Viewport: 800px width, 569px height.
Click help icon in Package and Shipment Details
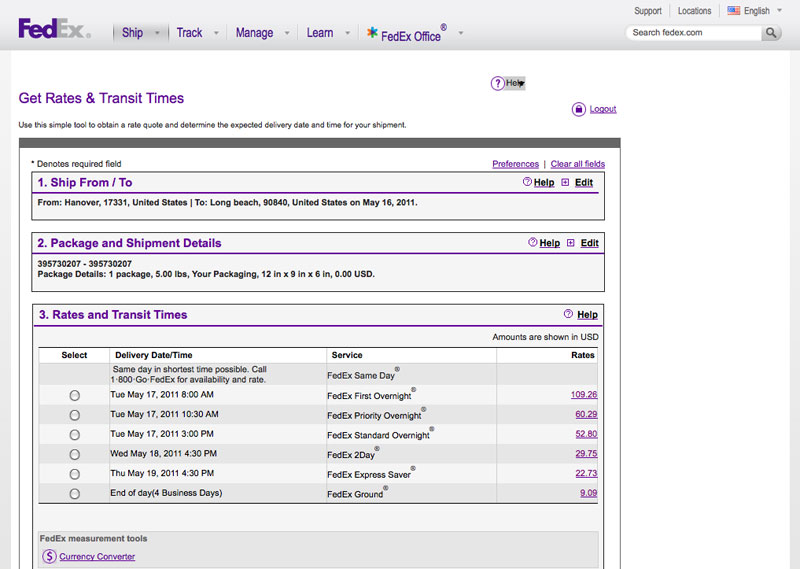click(x=533, y=242)
